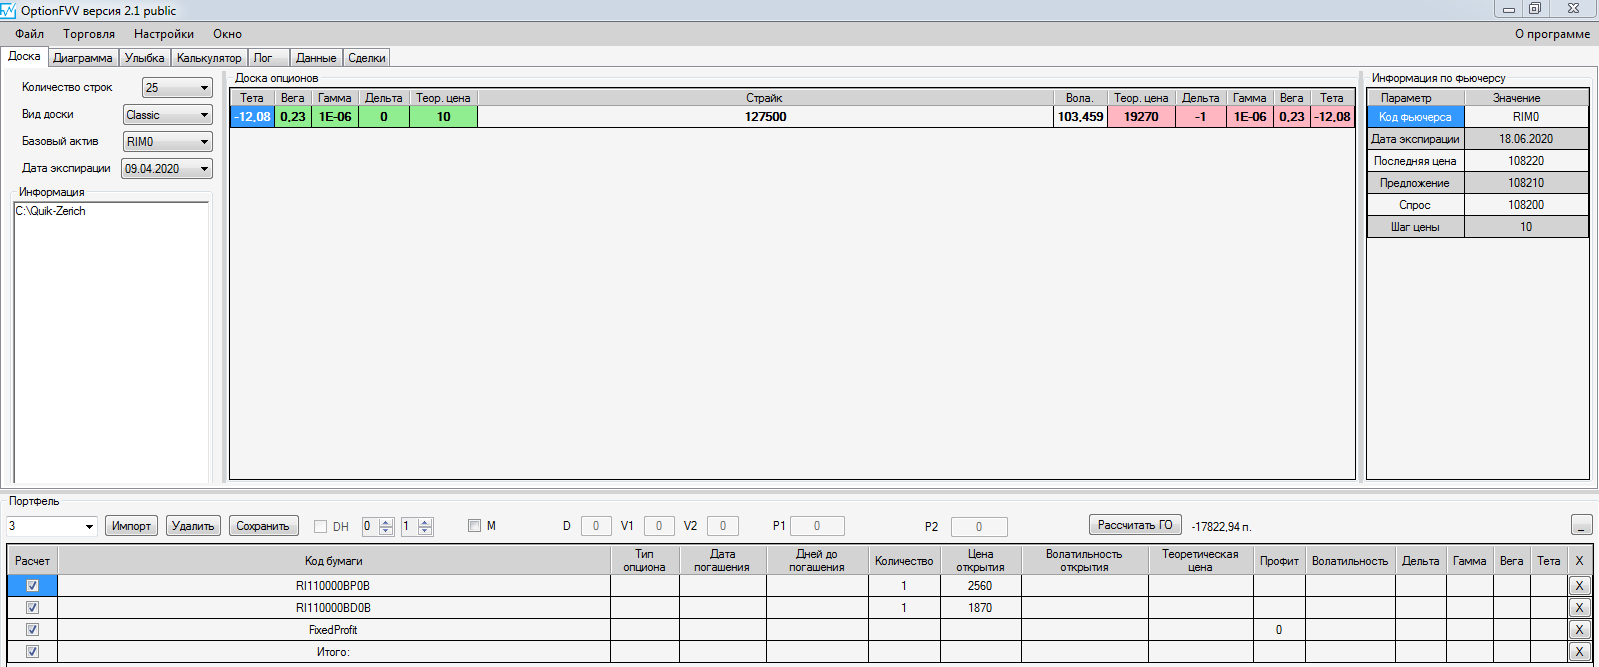Screen dimensions: 1599x667
Task: Expand the portfolio number dropdown showing 3
Action: [89, 526]
